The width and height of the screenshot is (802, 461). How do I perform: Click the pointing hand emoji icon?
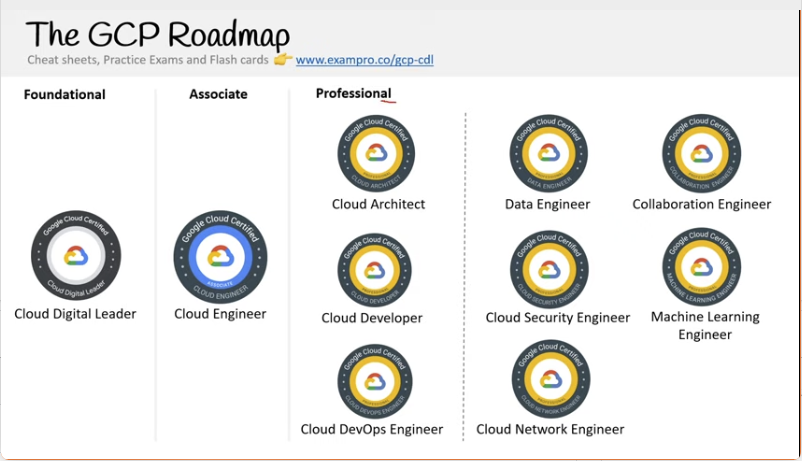coord(283,60)
